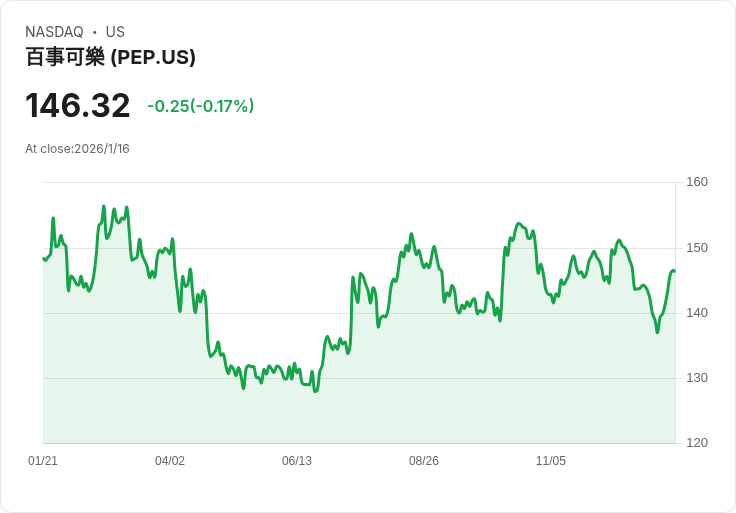The height and width of the screenshot is (513, 736).
Task: Click the highest peak of the price line
Action: pyautogui.click(x=103, y=207)
